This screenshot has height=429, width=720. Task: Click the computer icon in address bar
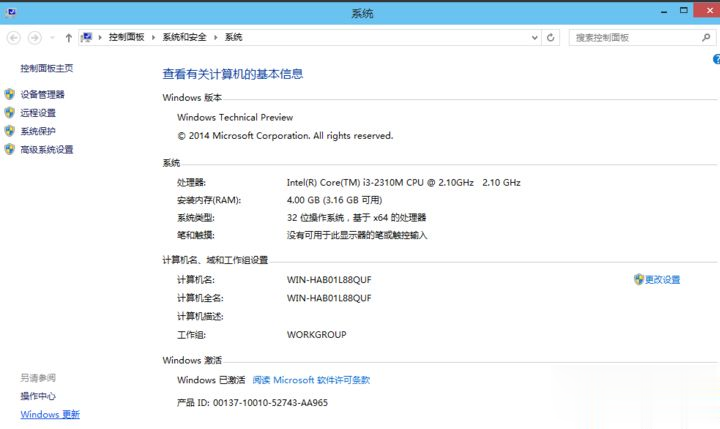[x=87, y=37]
